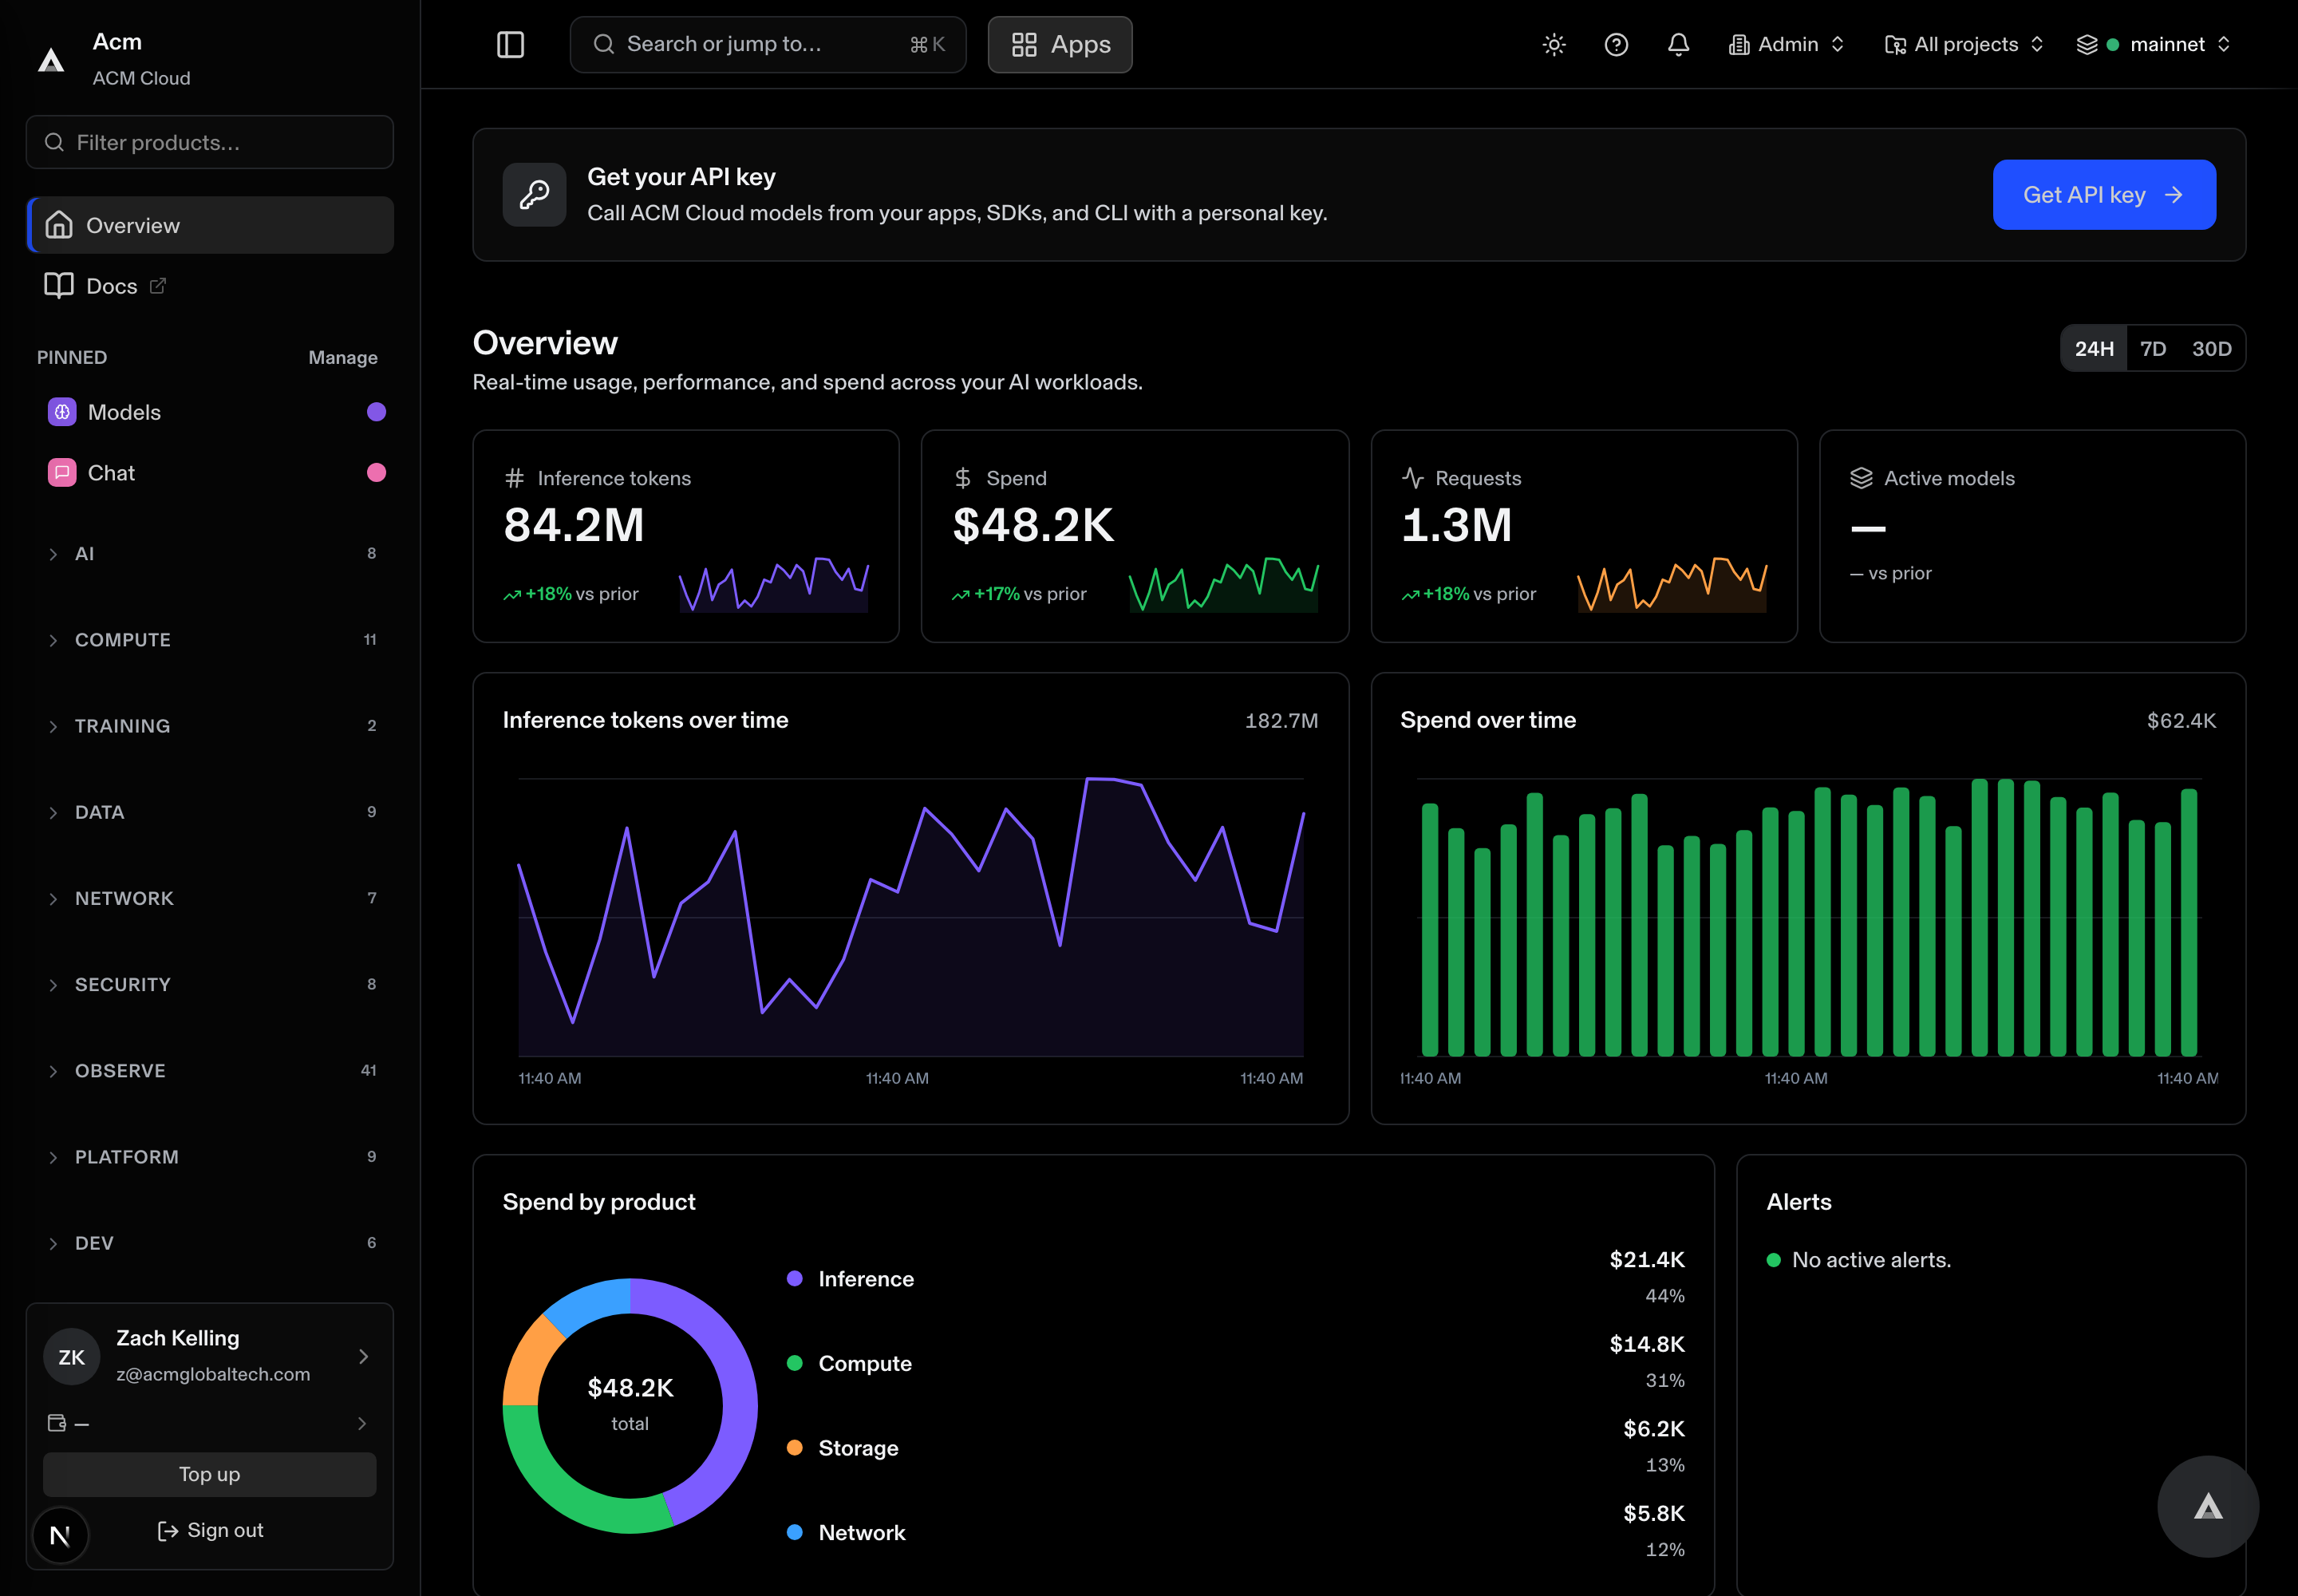Viewport: 2298px width, 1596px height.
Task: Click the ZK avatar
Action: (x=71, y=1357)
